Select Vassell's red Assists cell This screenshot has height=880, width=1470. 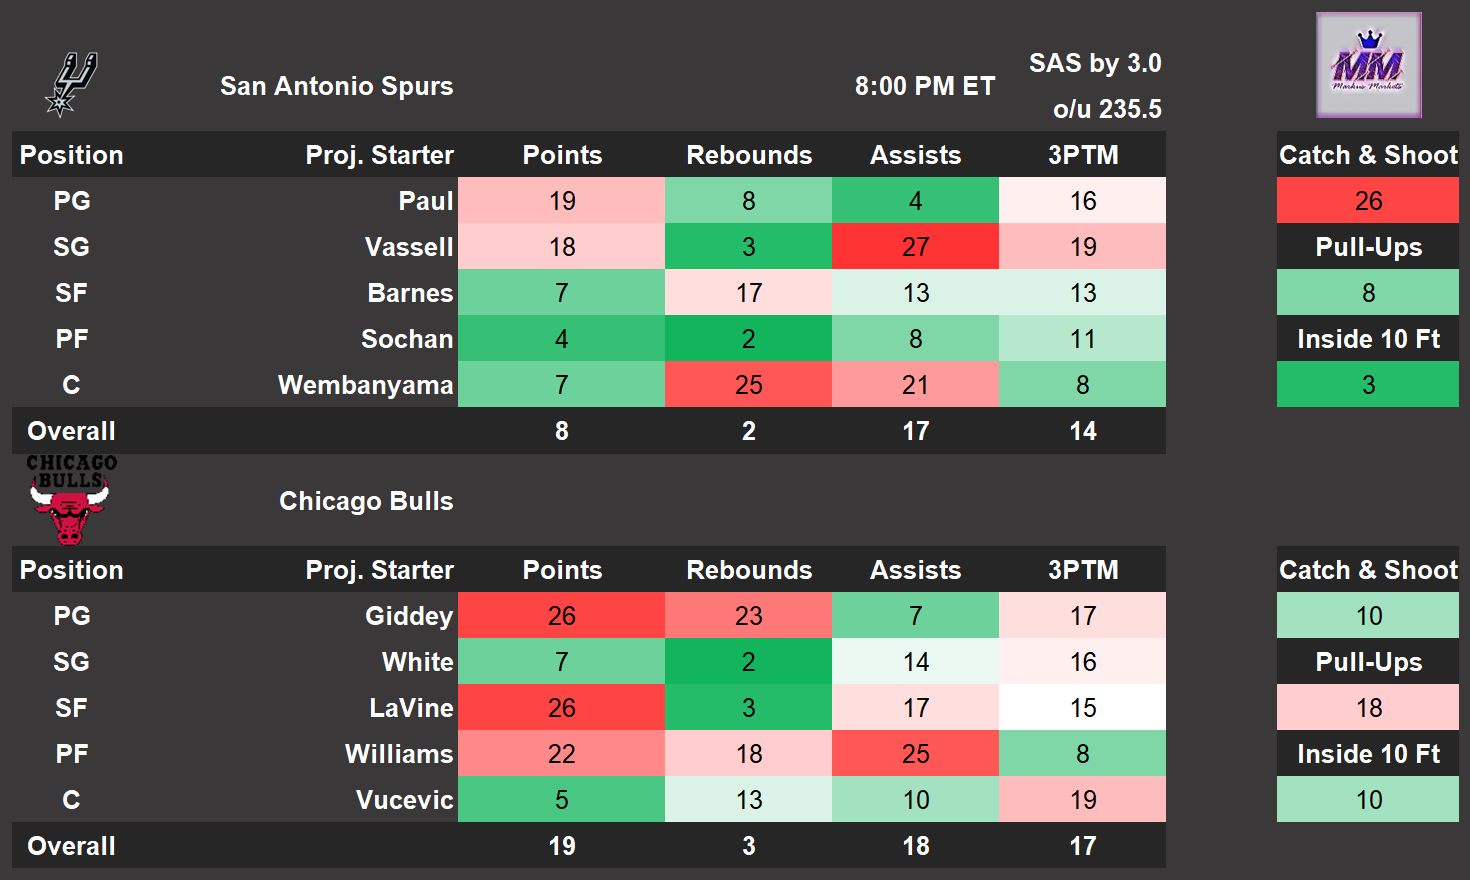pyautogui.click(x=915, y=247)
